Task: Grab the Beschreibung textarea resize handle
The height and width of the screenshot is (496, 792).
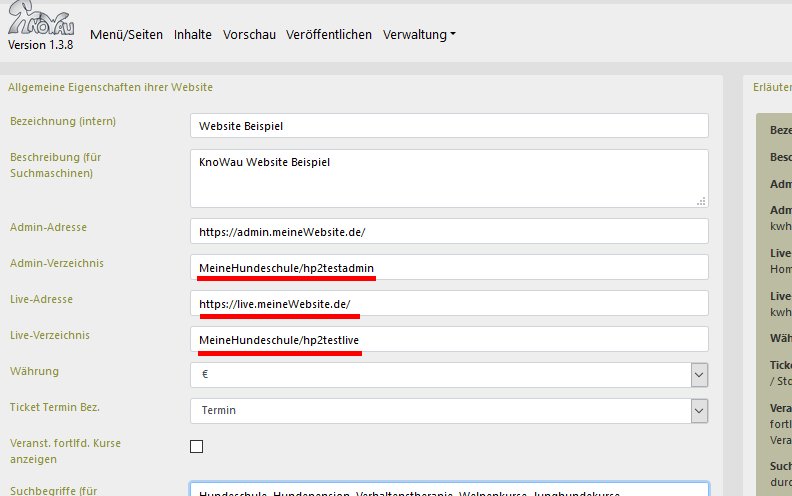Action: [x=702, y=201]
